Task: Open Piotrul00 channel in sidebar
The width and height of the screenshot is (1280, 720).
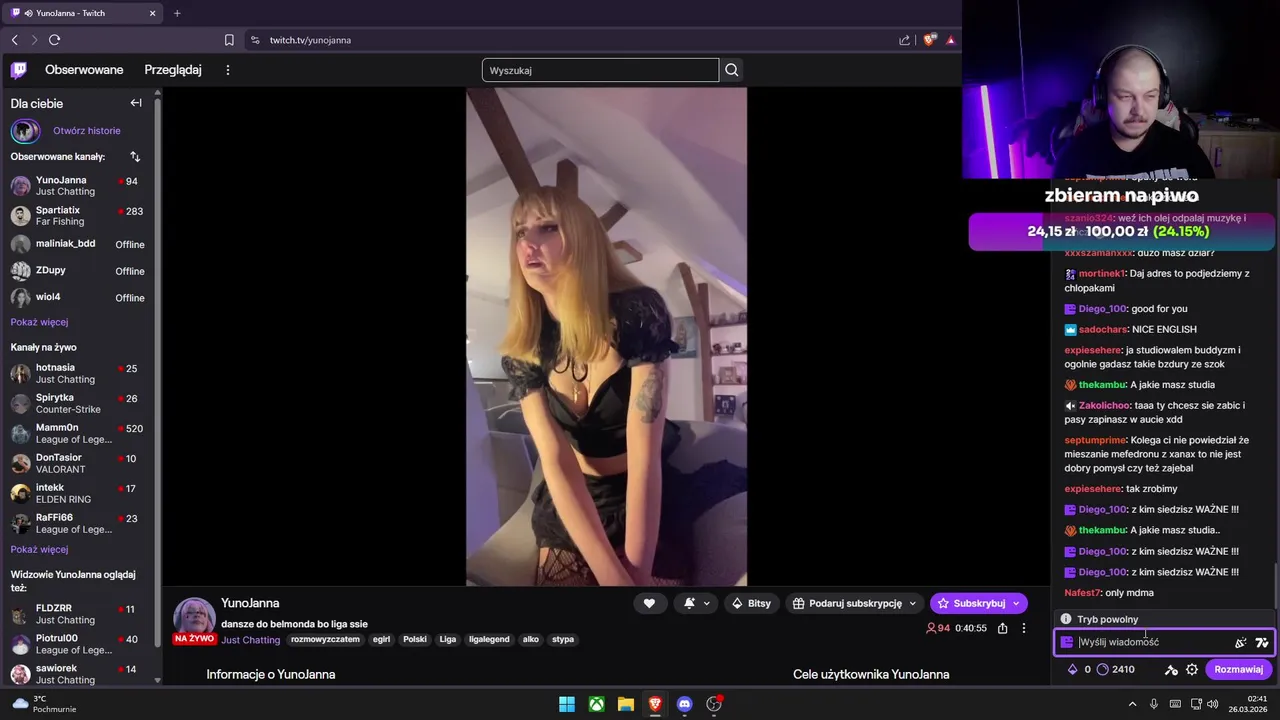Action: click(79, 644)
